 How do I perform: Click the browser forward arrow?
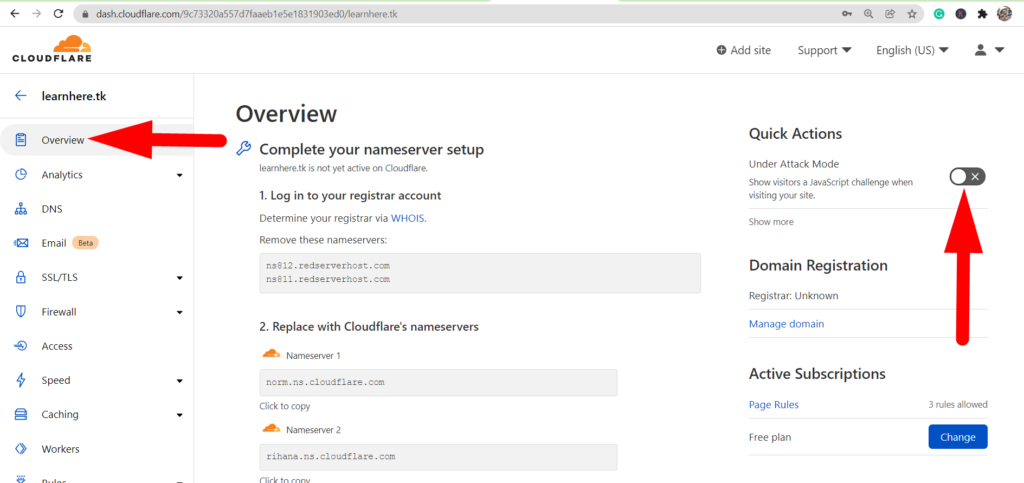click(37, 14)
